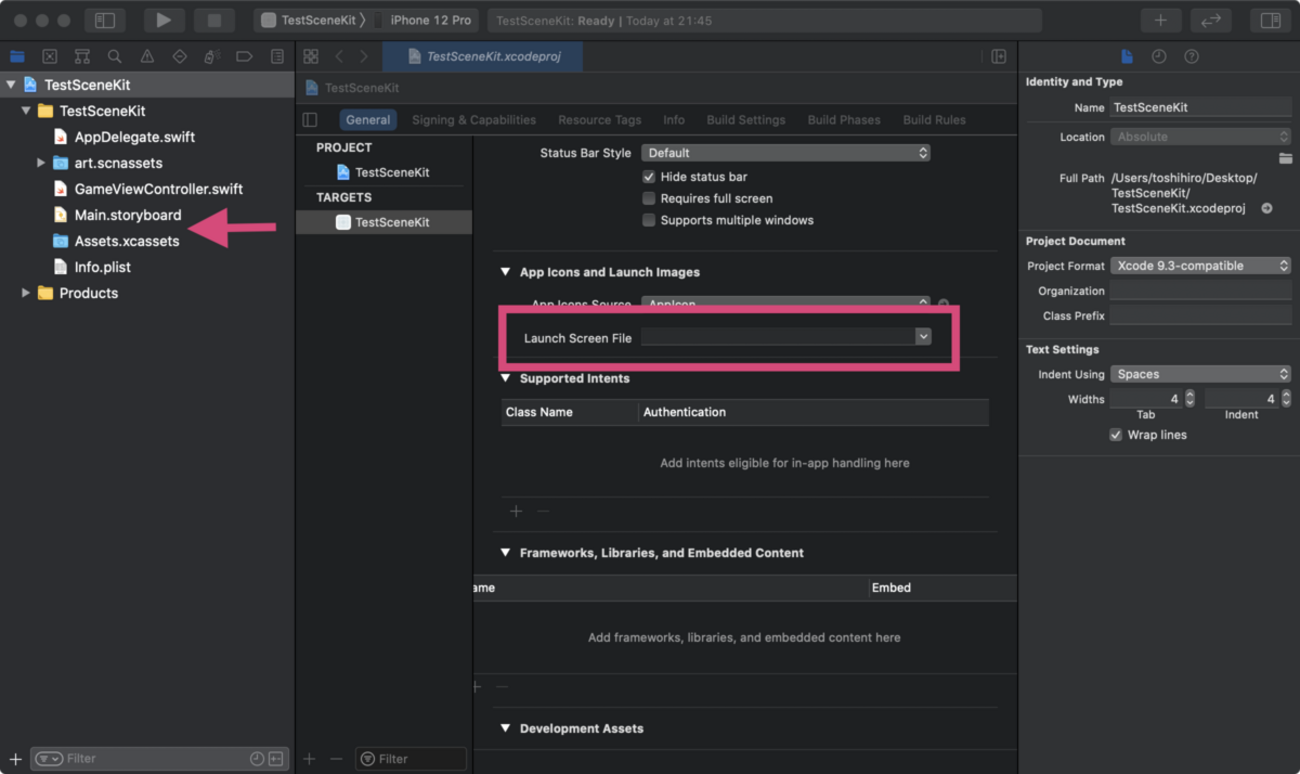This screenshot has width=1300, height=774.
Task: Switch to the Build Settings tab
Action: pyautogui.click(x=745, y=120)
